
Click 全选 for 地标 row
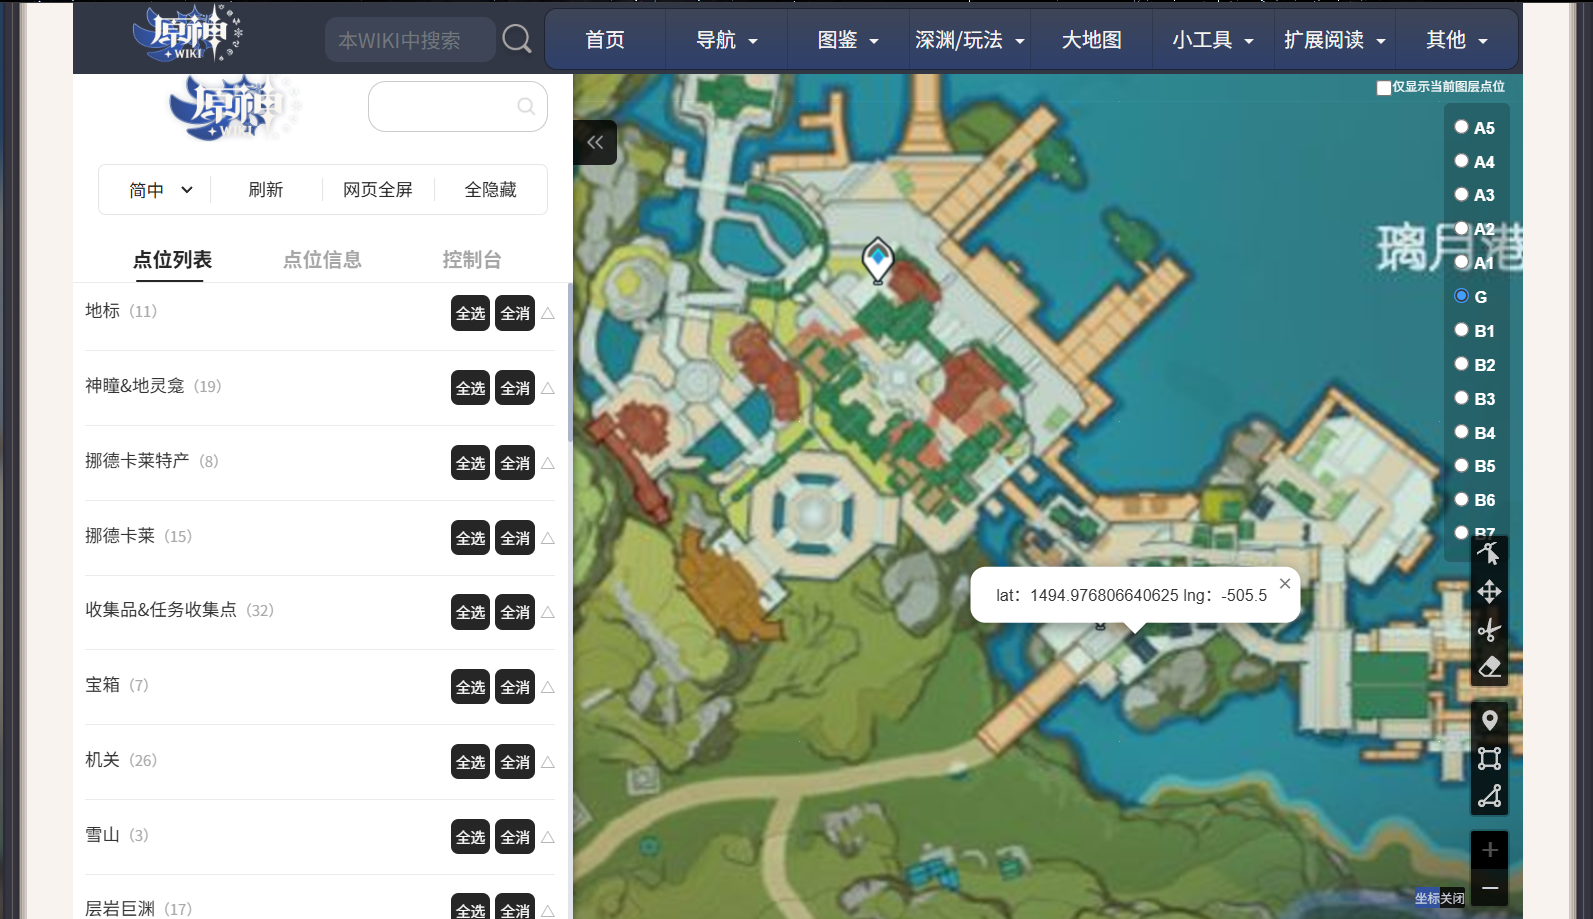tap(470, 313)
